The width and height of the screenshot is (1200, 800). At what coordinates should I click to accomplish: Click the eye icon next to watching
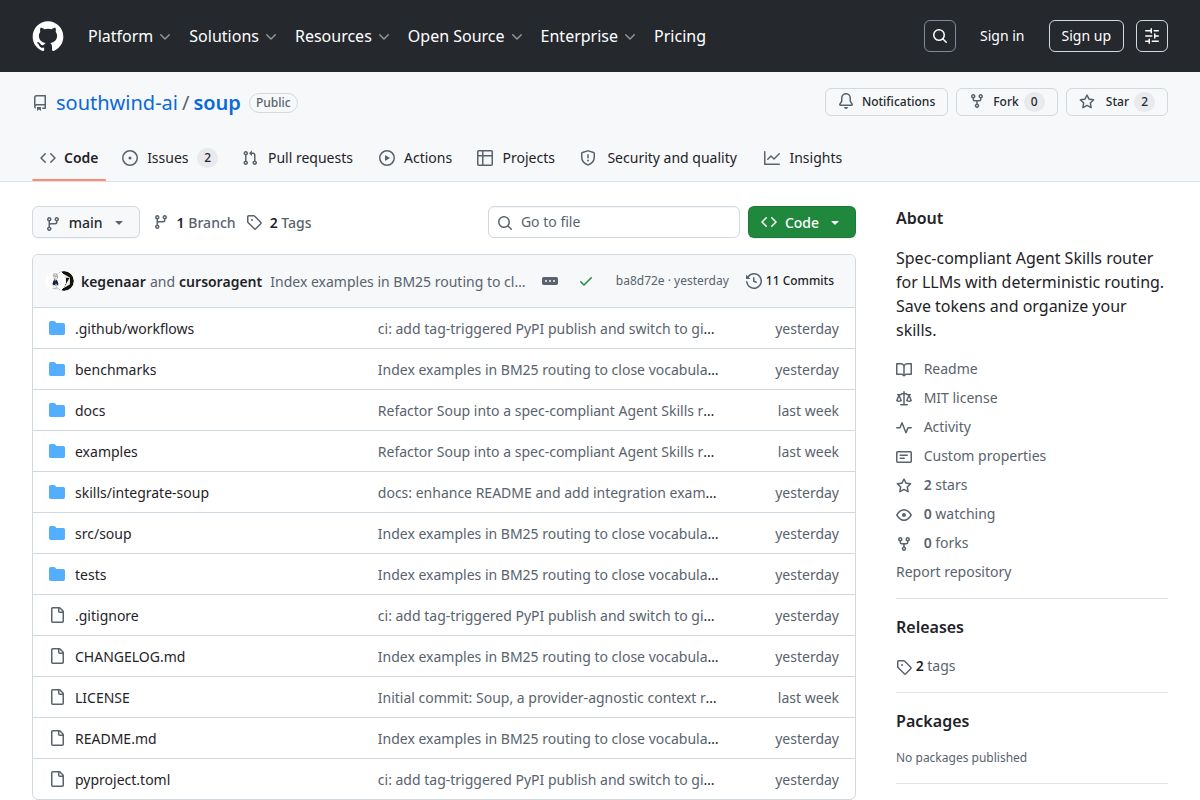(904, 514)
